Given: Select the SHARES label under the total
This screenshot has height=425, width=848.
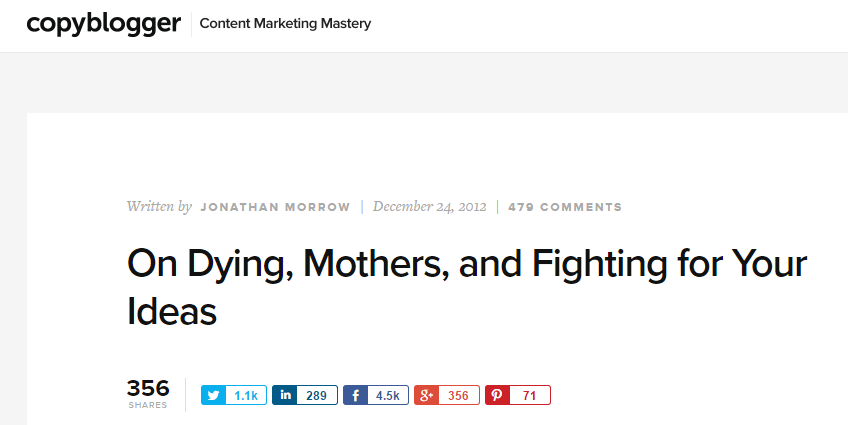Looking at the screenshot, I should 148,405.
